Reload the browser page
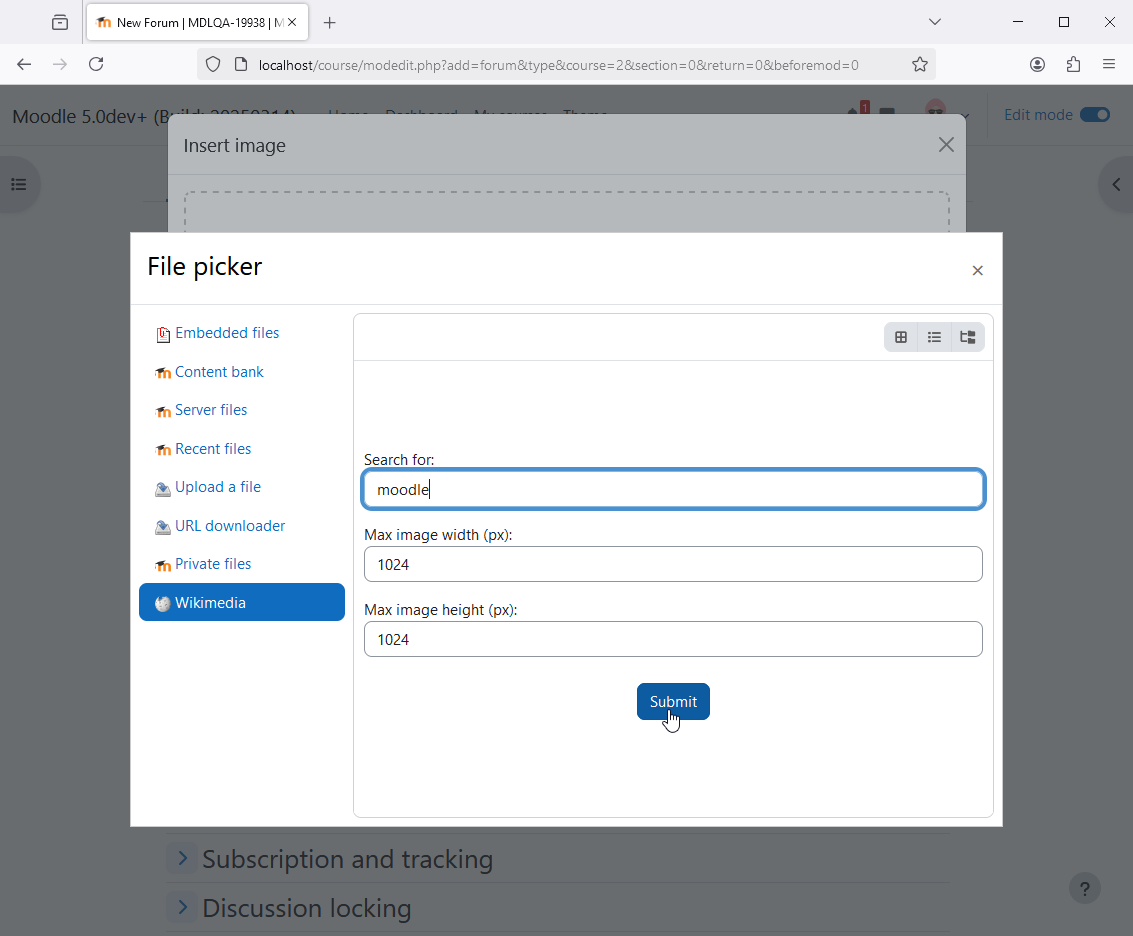1133x936 pixels. (96, 64)
